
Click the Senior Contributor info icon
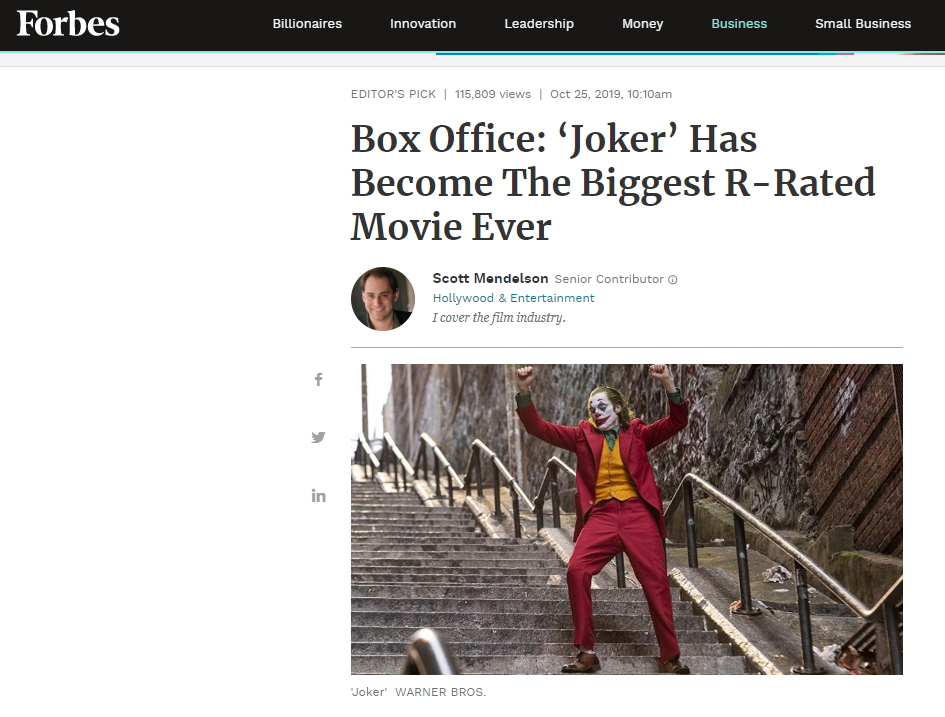pos(673,280)
